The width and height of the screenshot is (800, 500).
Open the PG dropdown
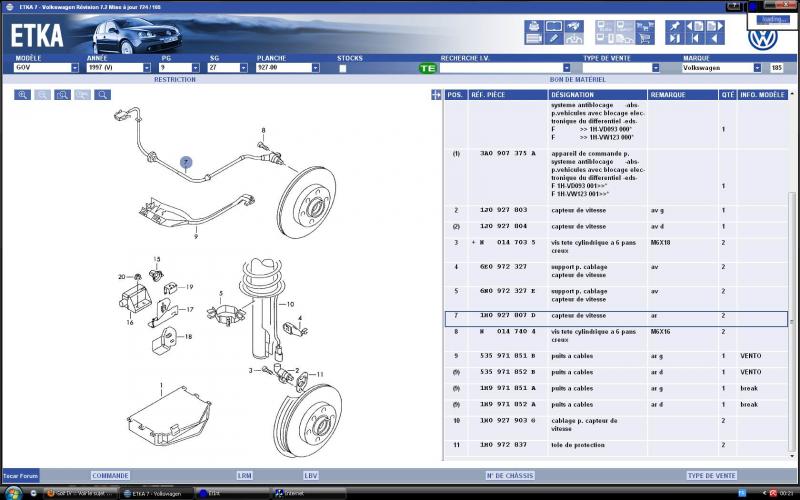click(195, 68)
